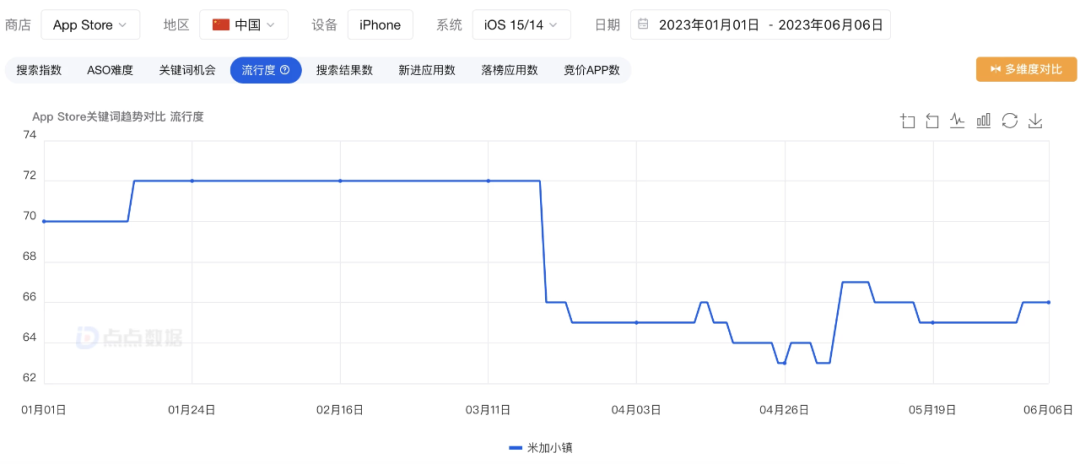Open the 关键词机会 tab

(187, 70)
